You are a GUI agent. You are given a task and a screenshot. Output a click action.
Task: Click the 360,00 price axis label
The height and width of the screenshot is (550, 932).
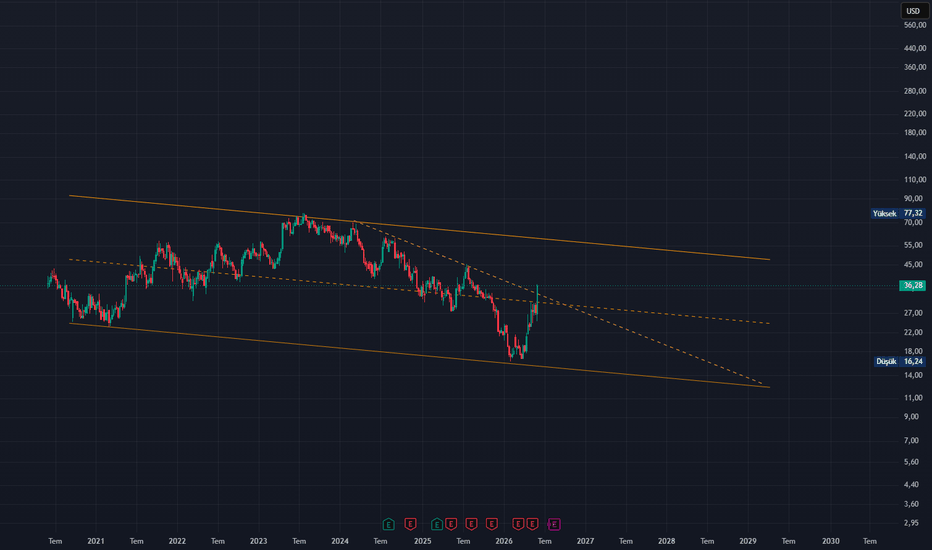pos(915,68)
